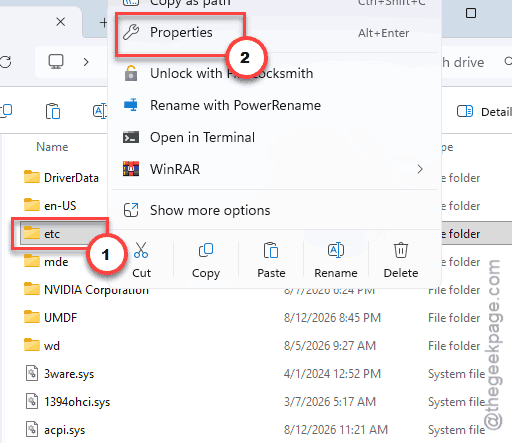Click the Delete trash icon in context menu
This screenshot has height=443, width=512.
coord(401,250)
